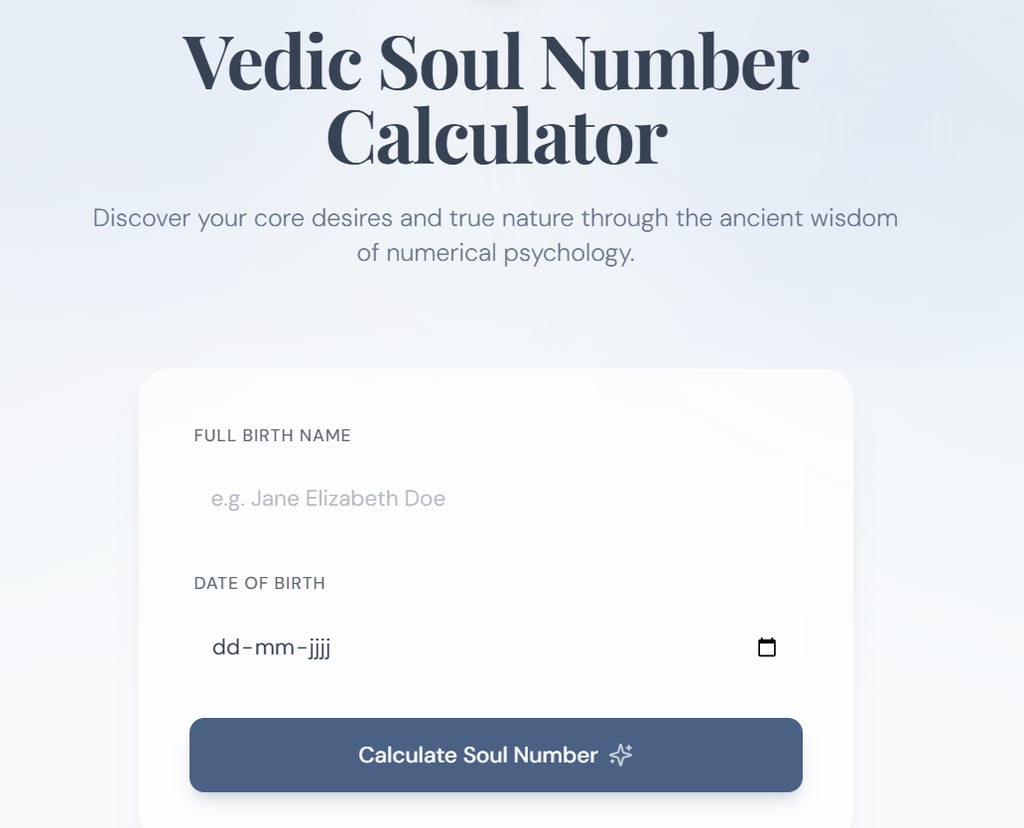
Task: Click 'of numerical psychology' subtitle line
Action: click(495, 253)
